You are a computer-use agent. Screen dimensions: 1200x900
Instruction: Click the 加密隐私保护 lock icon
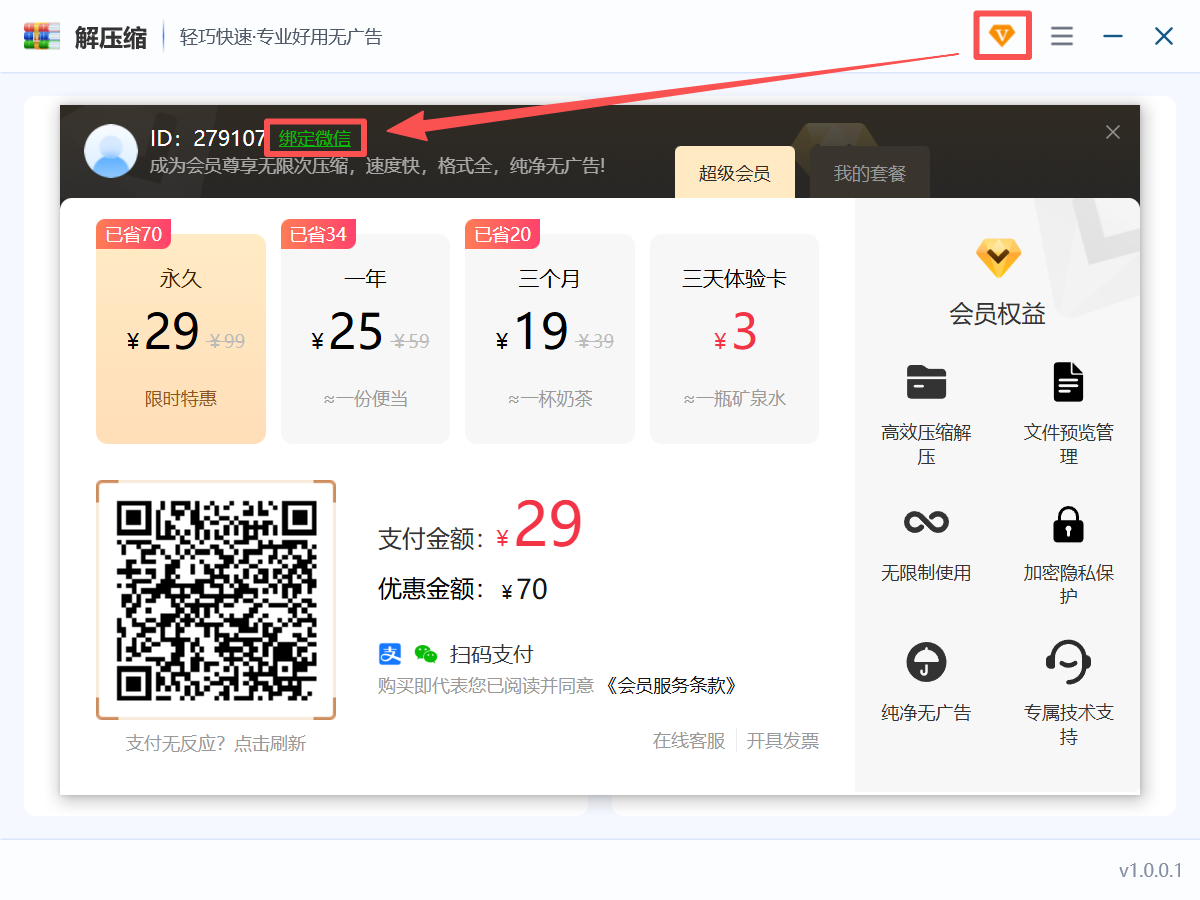click(1068, 523)
